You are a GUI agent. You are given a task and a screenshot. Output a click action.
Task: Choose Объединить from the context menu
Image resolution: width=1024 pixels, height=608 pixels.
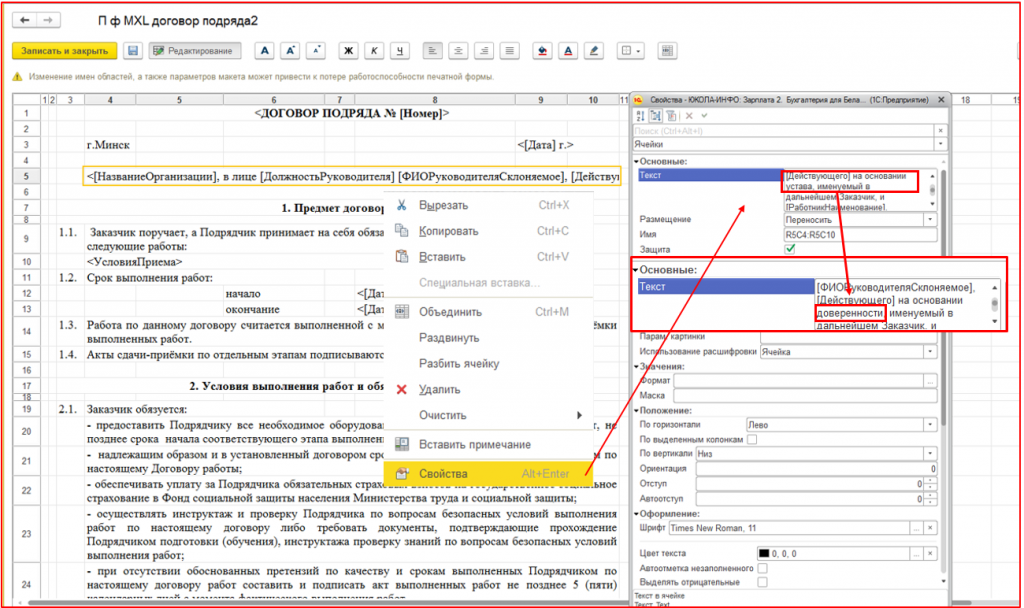coord(488,312)
